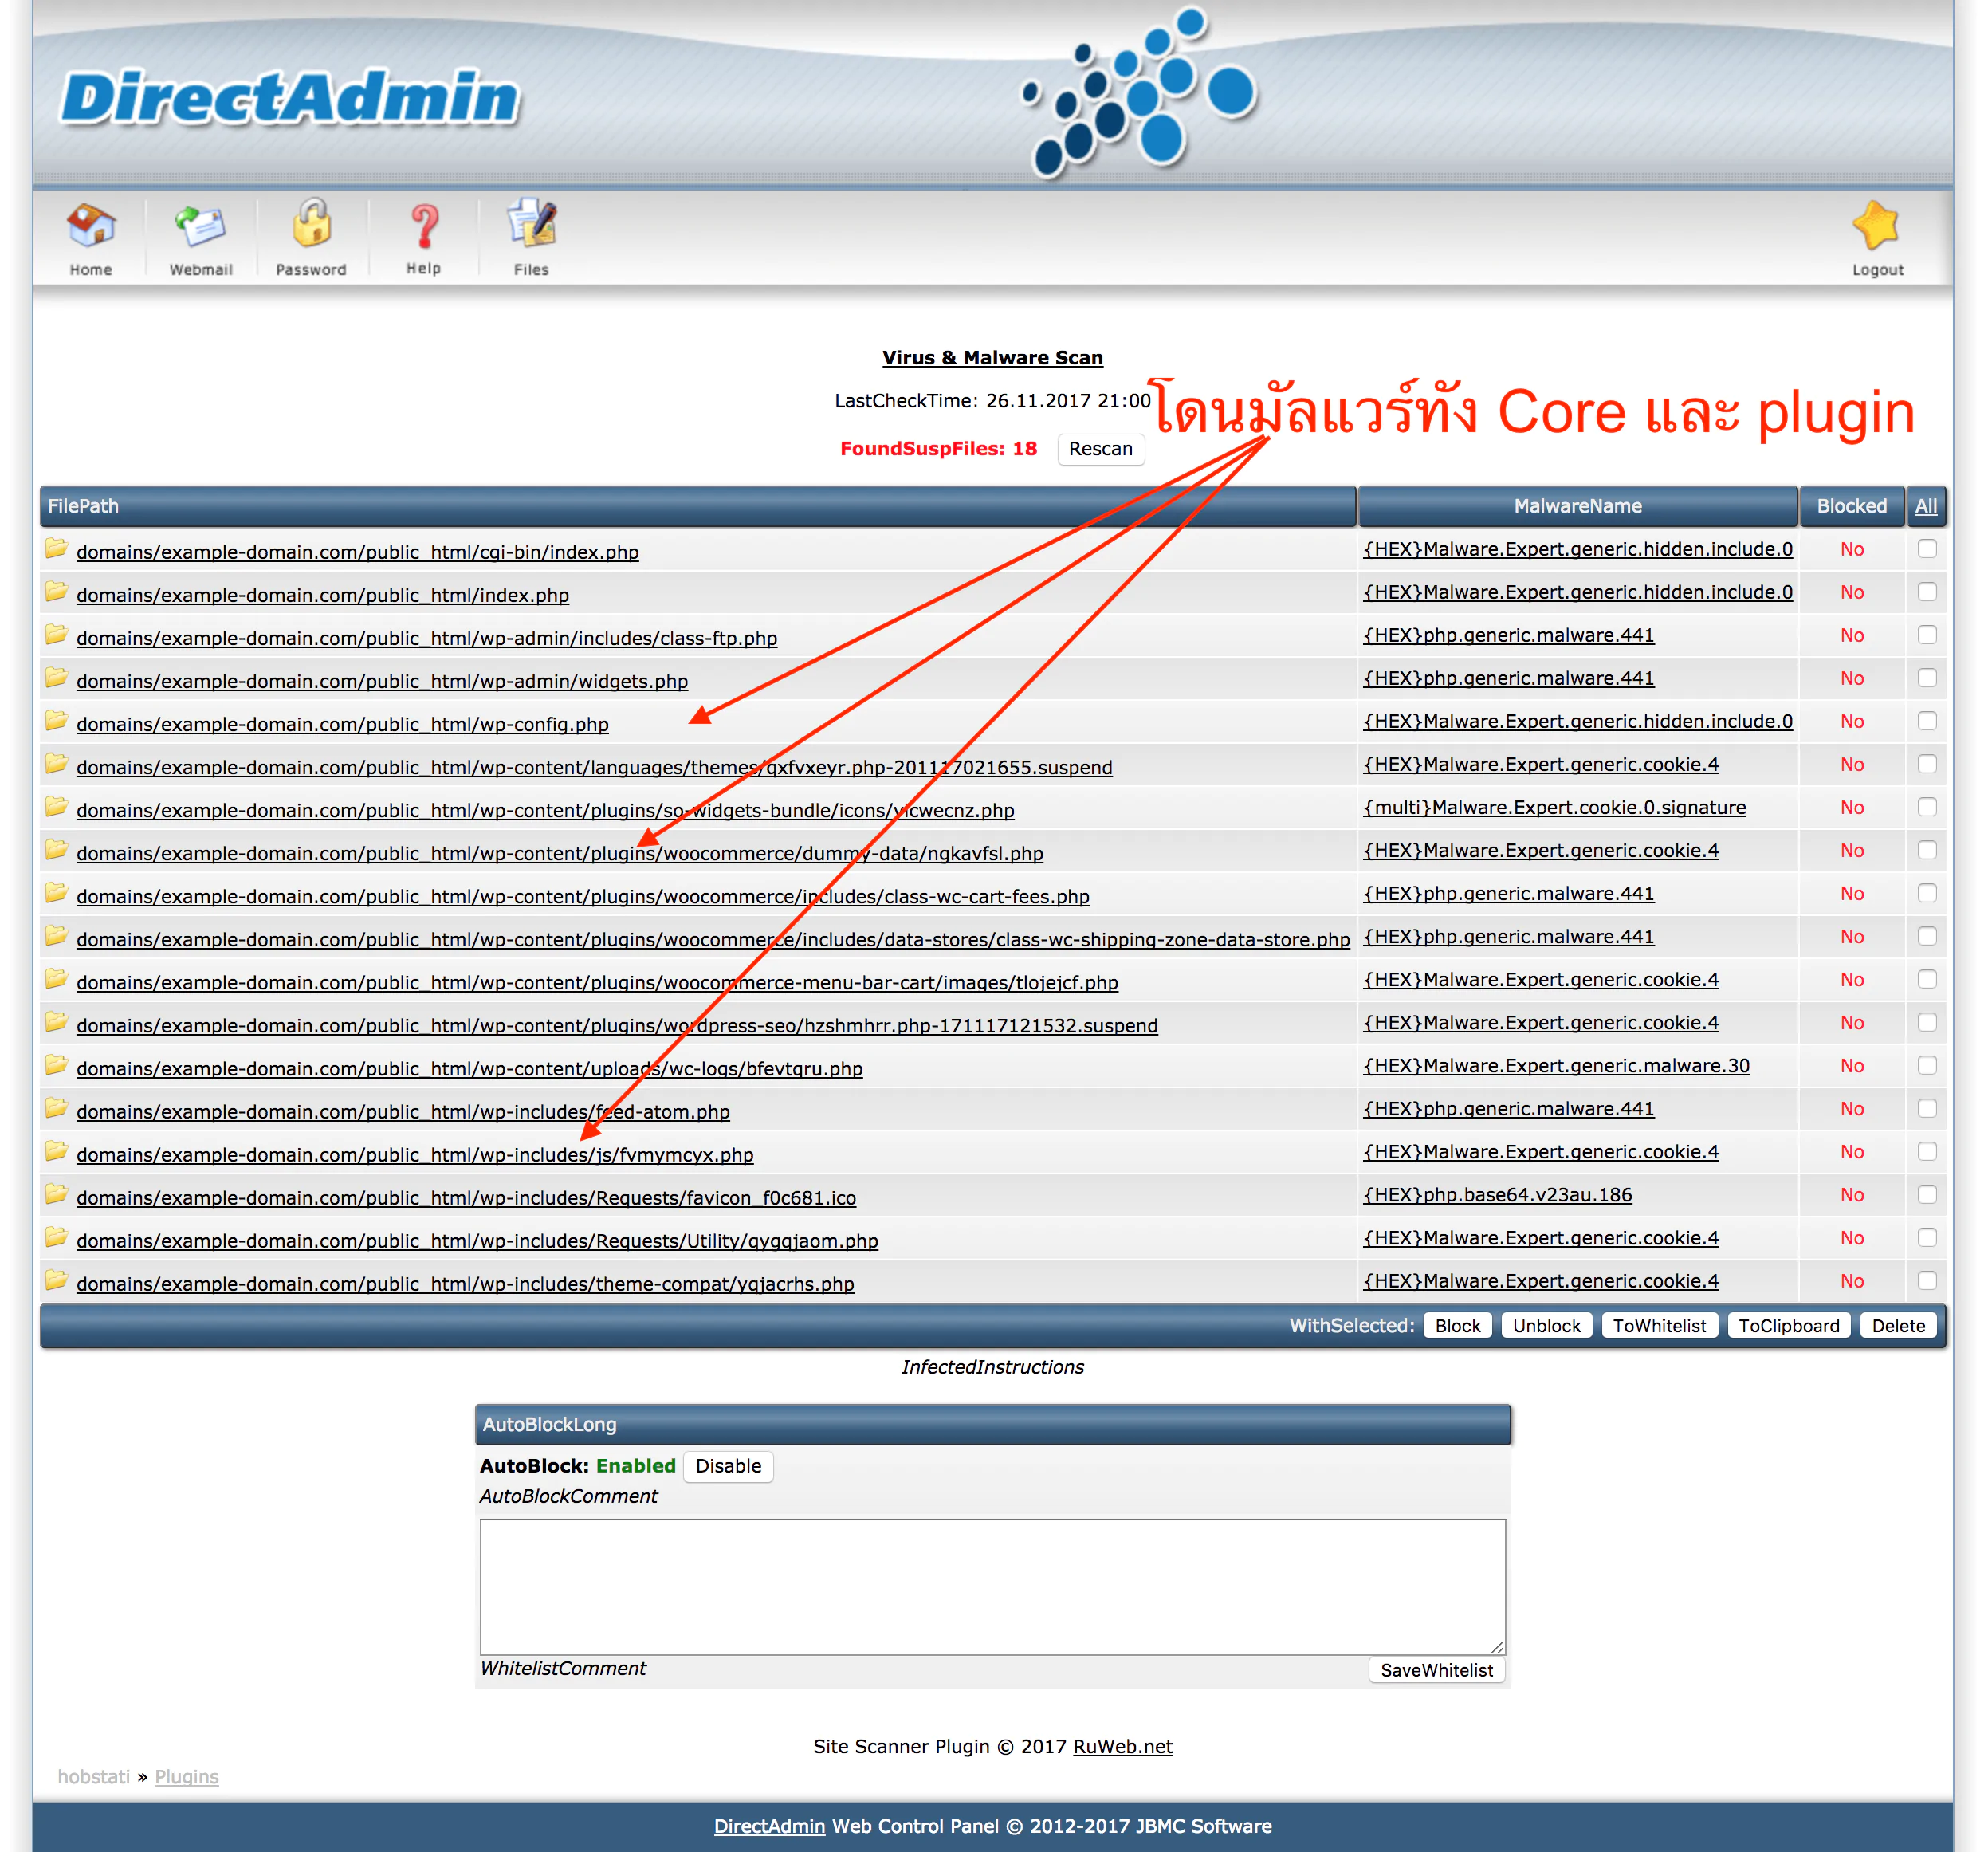
Task: Click into the AutoBlockComment text area
Action: coord(992,1587)
